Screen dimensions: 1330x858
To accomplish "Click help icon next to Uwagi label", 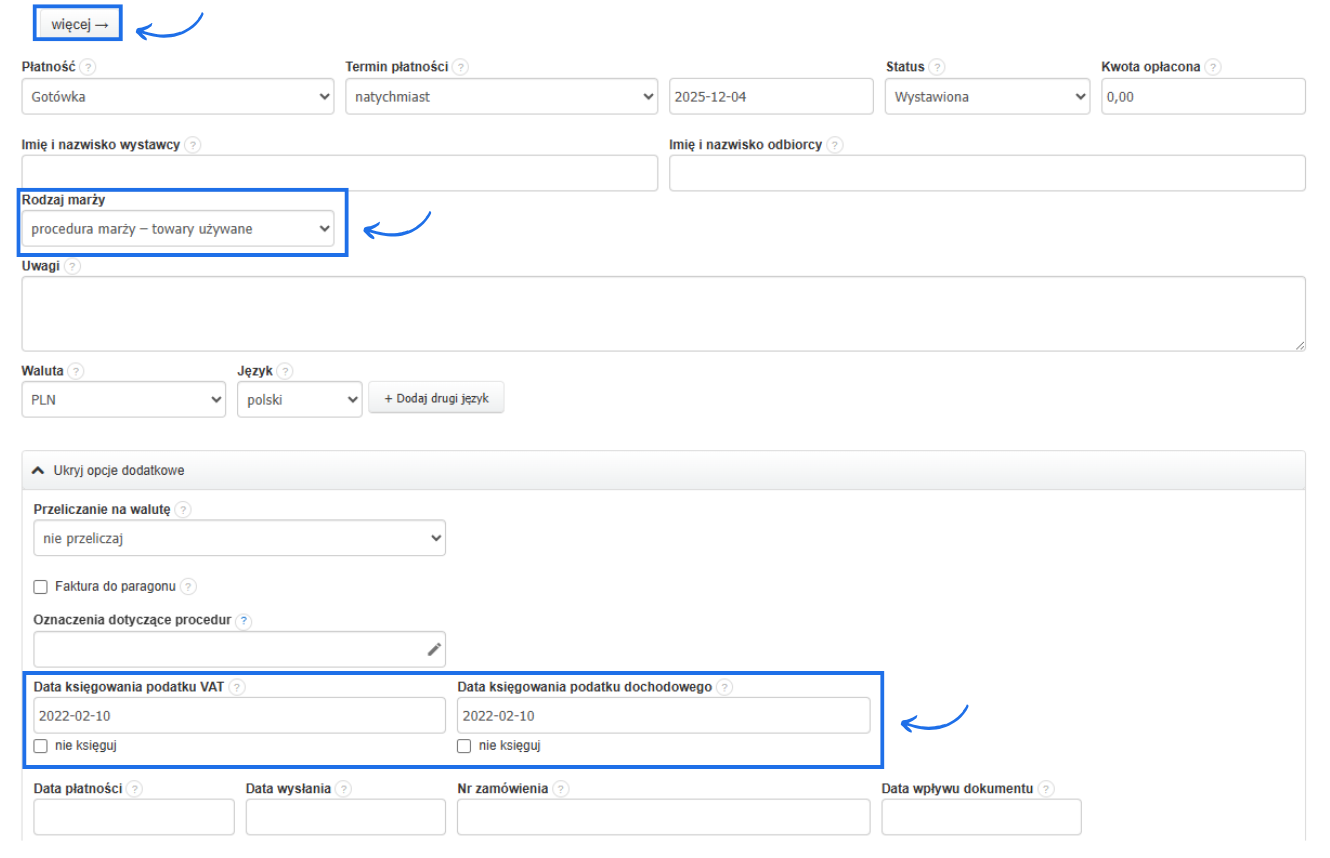I will pos(73,266).
